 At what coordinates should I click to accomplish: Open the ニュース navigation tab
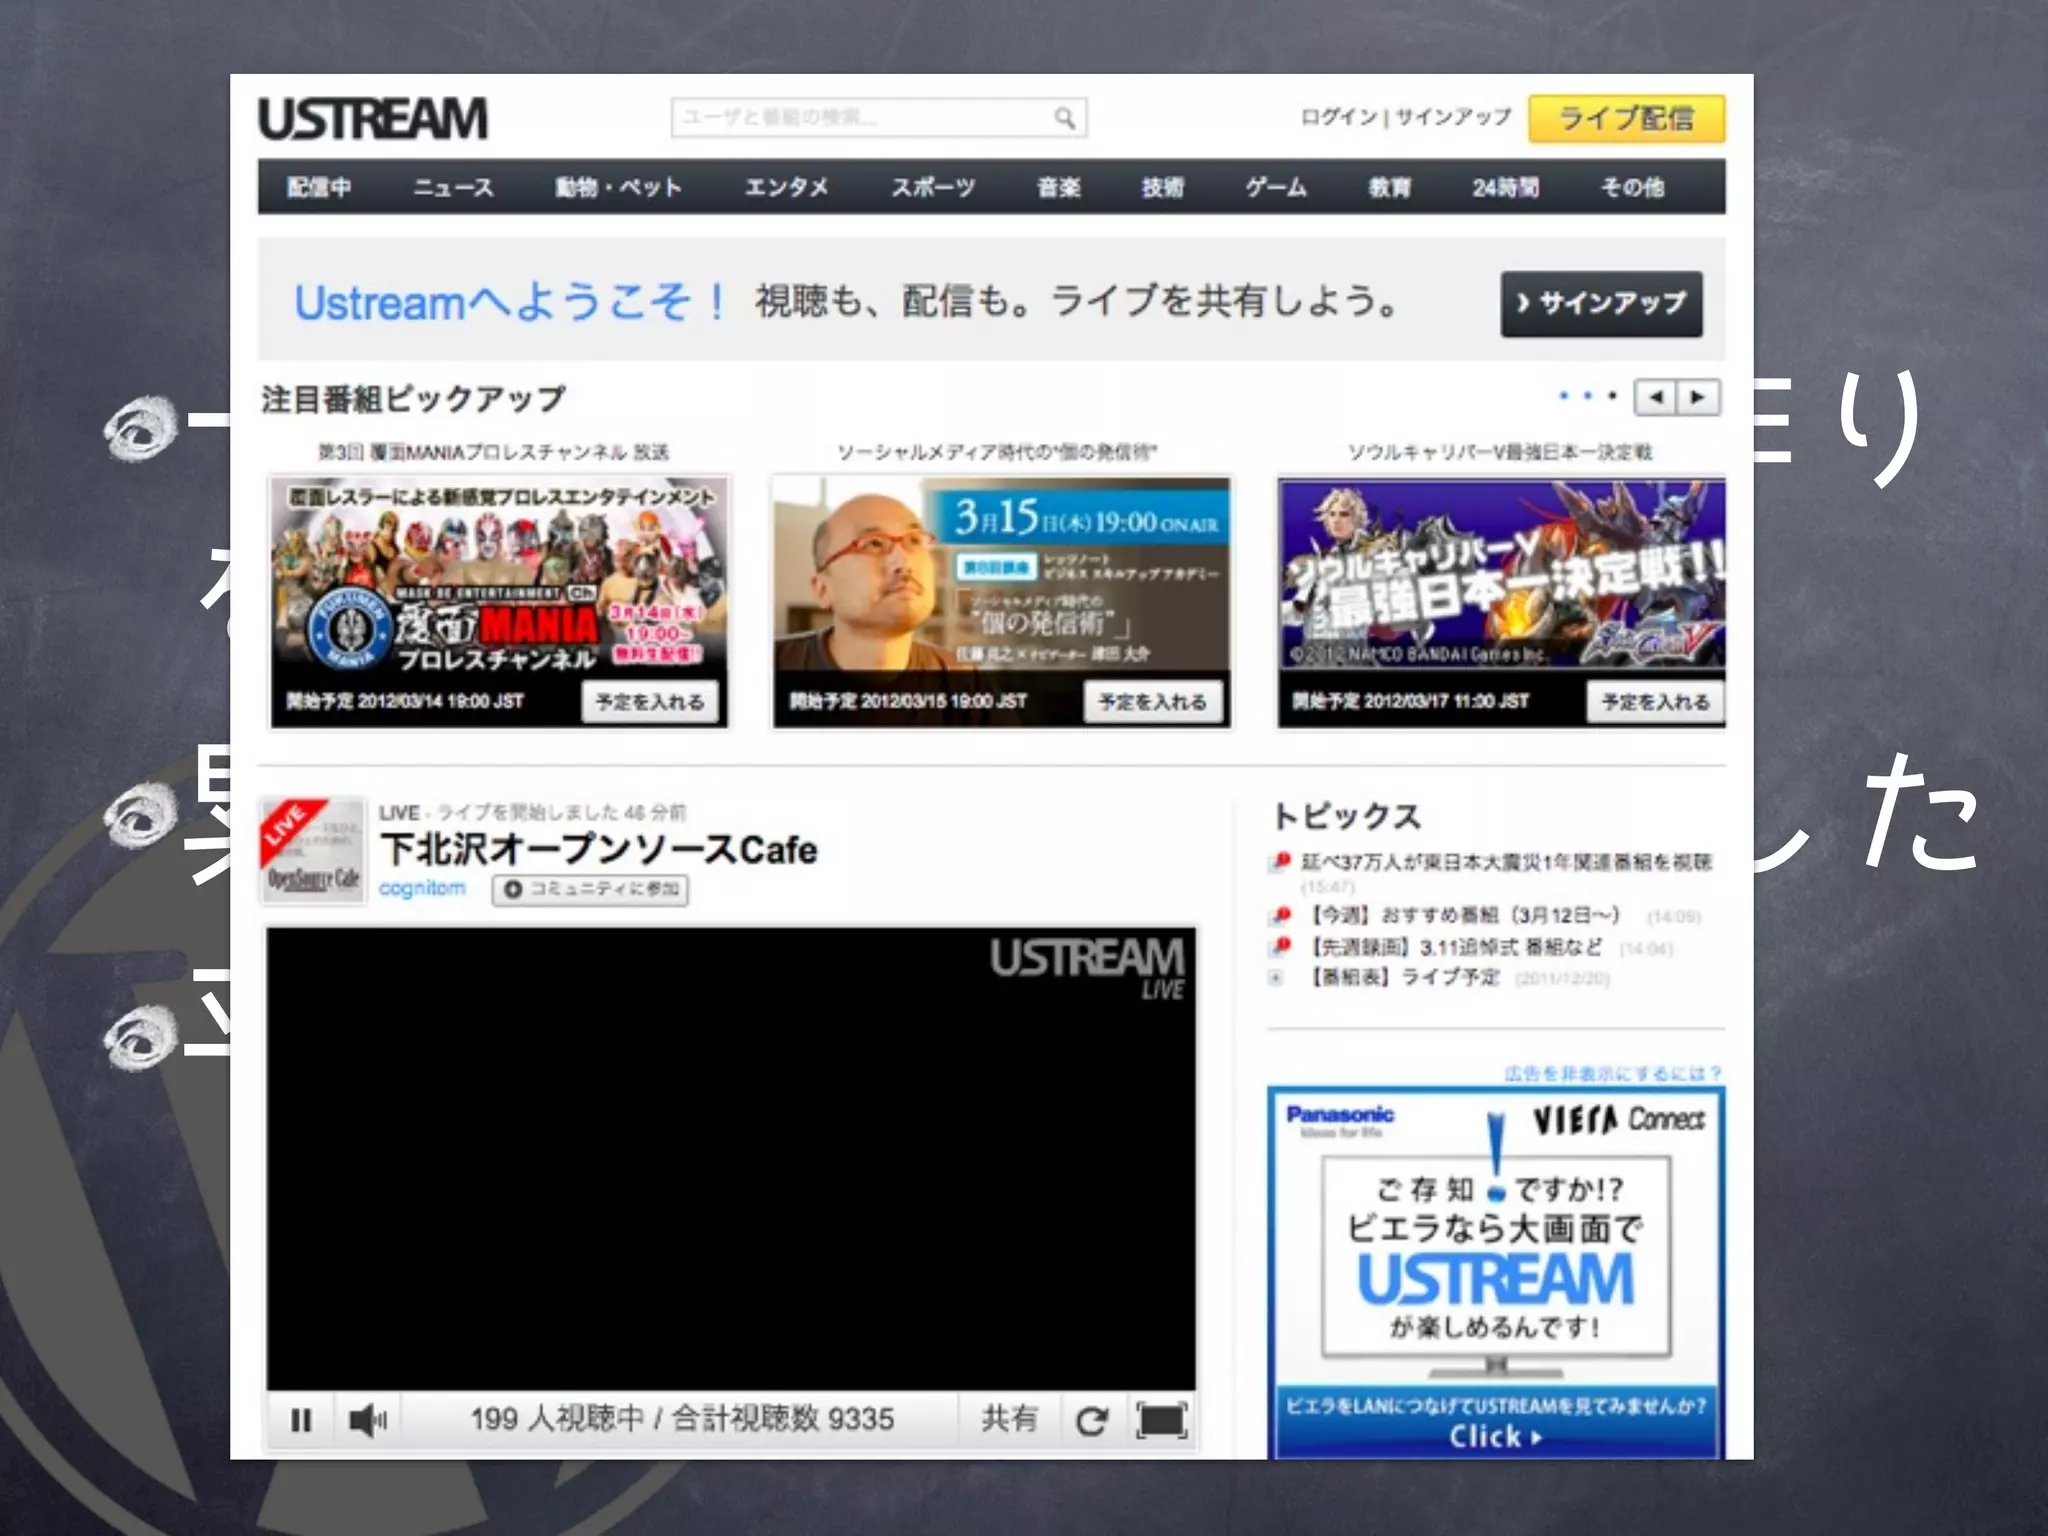click(453, 187)
